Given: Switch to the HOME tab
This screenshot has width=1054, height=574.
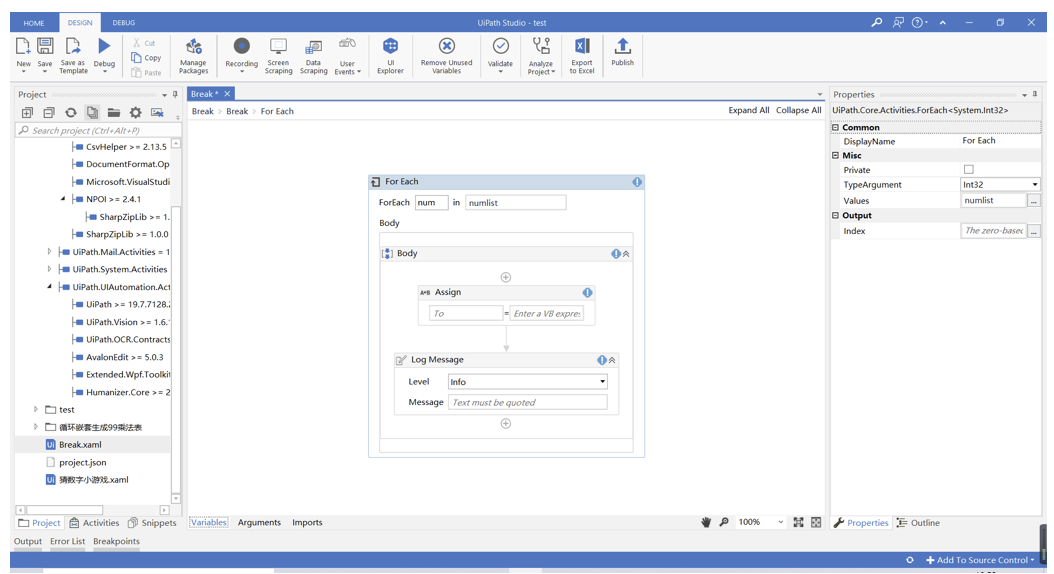Looking at the screenshot, I should click(x=34, y=23).
